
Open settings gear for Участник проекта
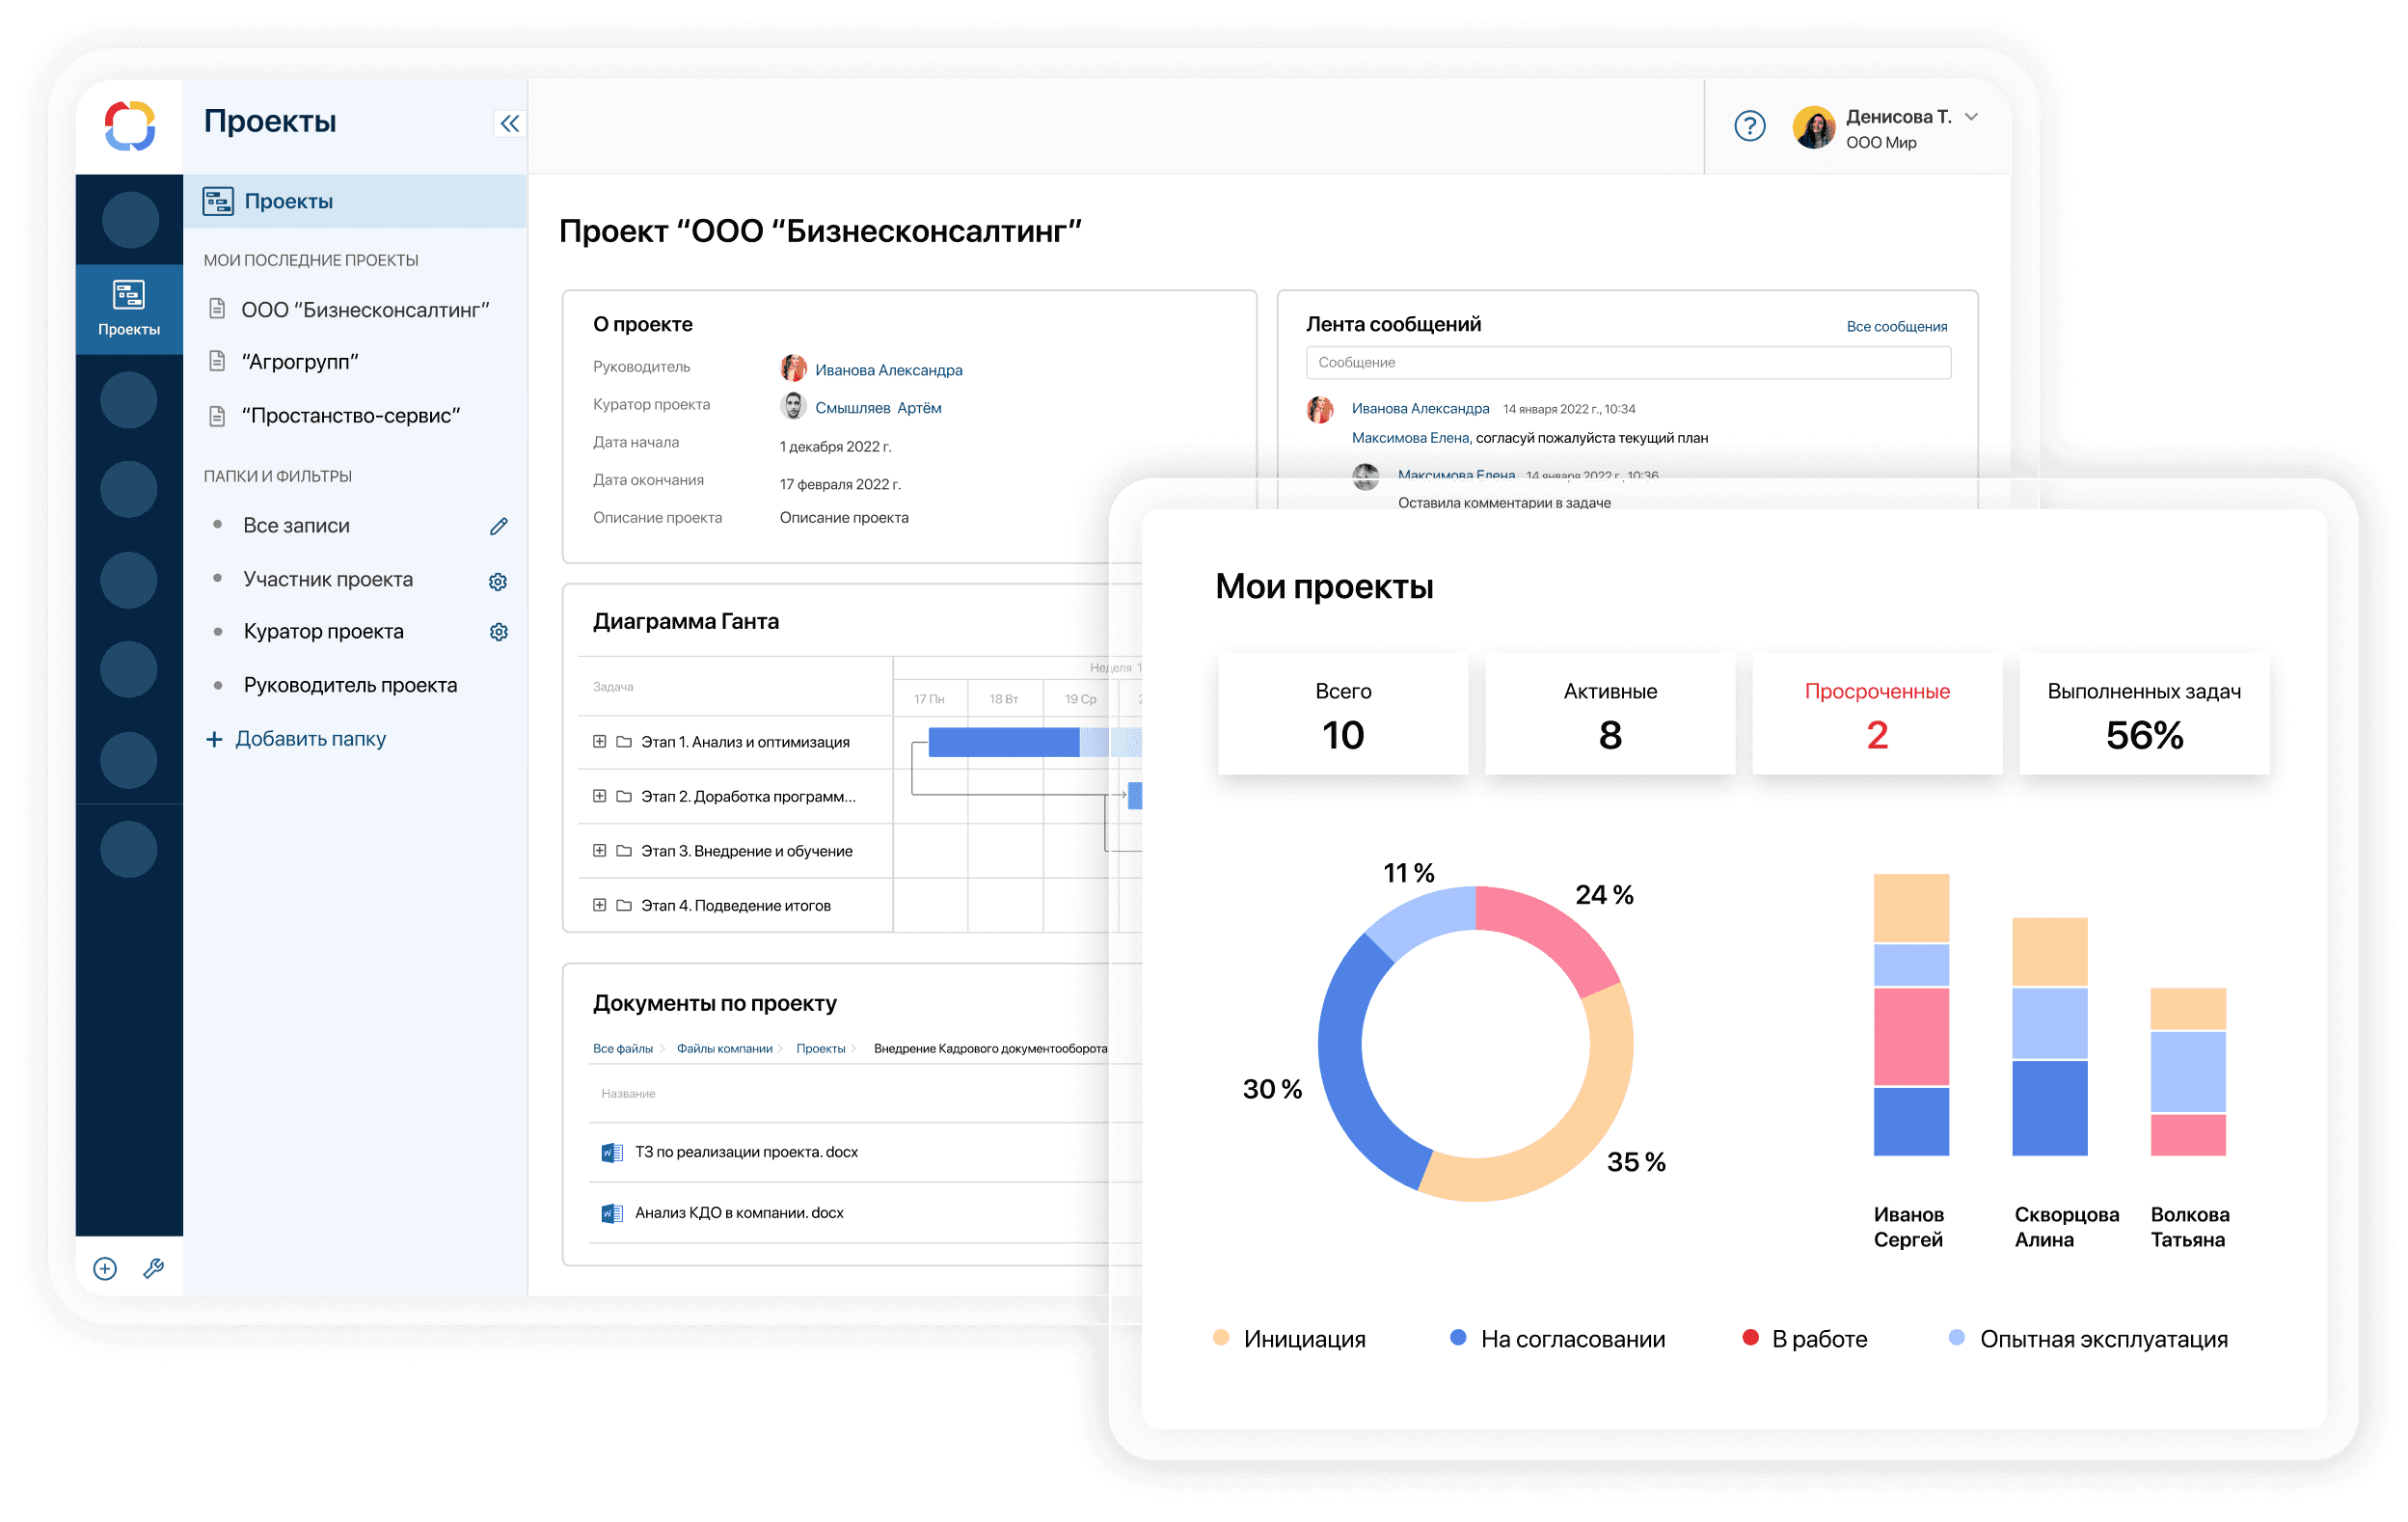coord(498,582)
